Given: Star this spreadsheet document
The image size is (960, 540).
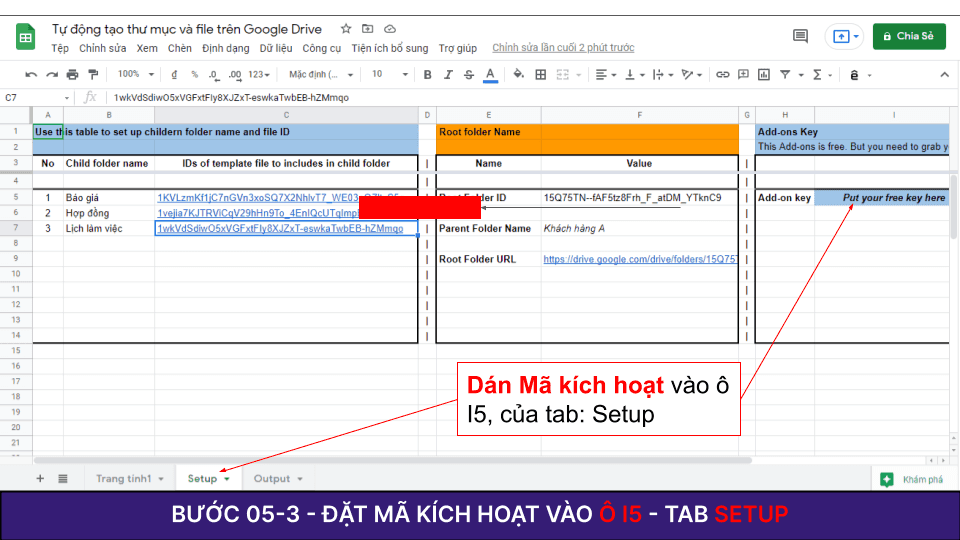Looking at the screenshot, I should (x=346, y=29).
